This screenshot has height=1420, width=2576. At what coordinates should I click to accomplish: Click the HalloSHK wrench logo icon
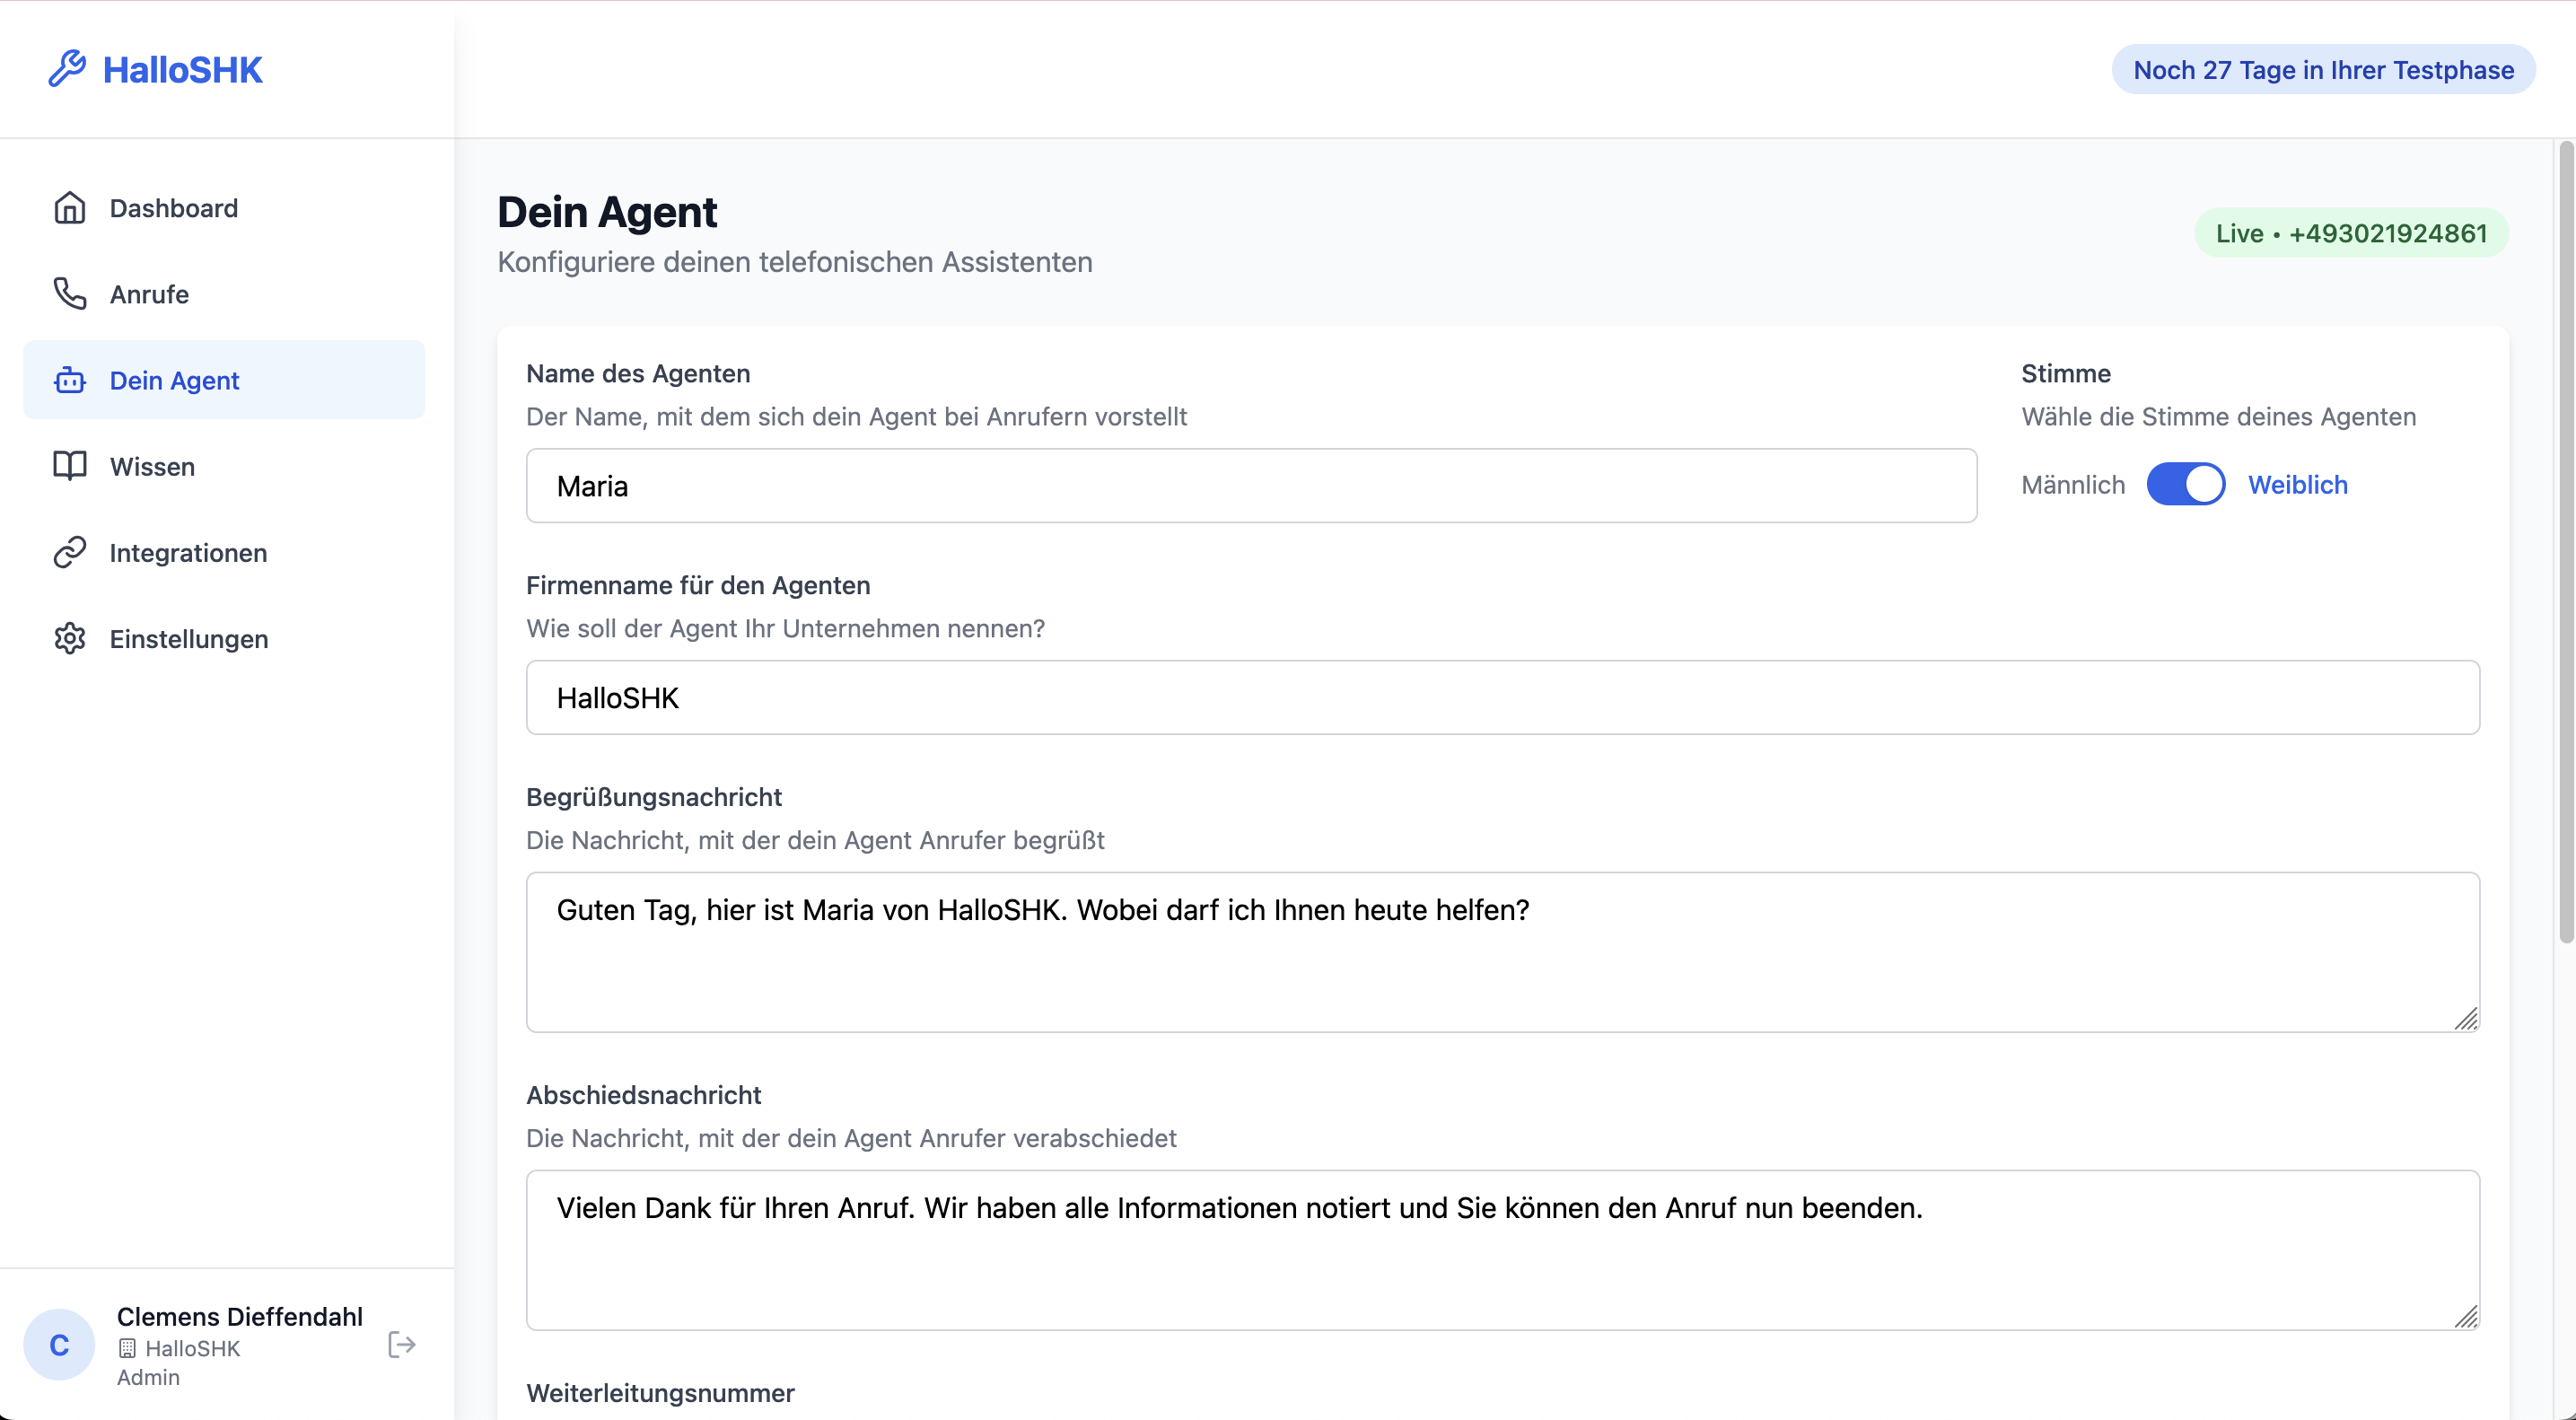click(x=67, y=69)
